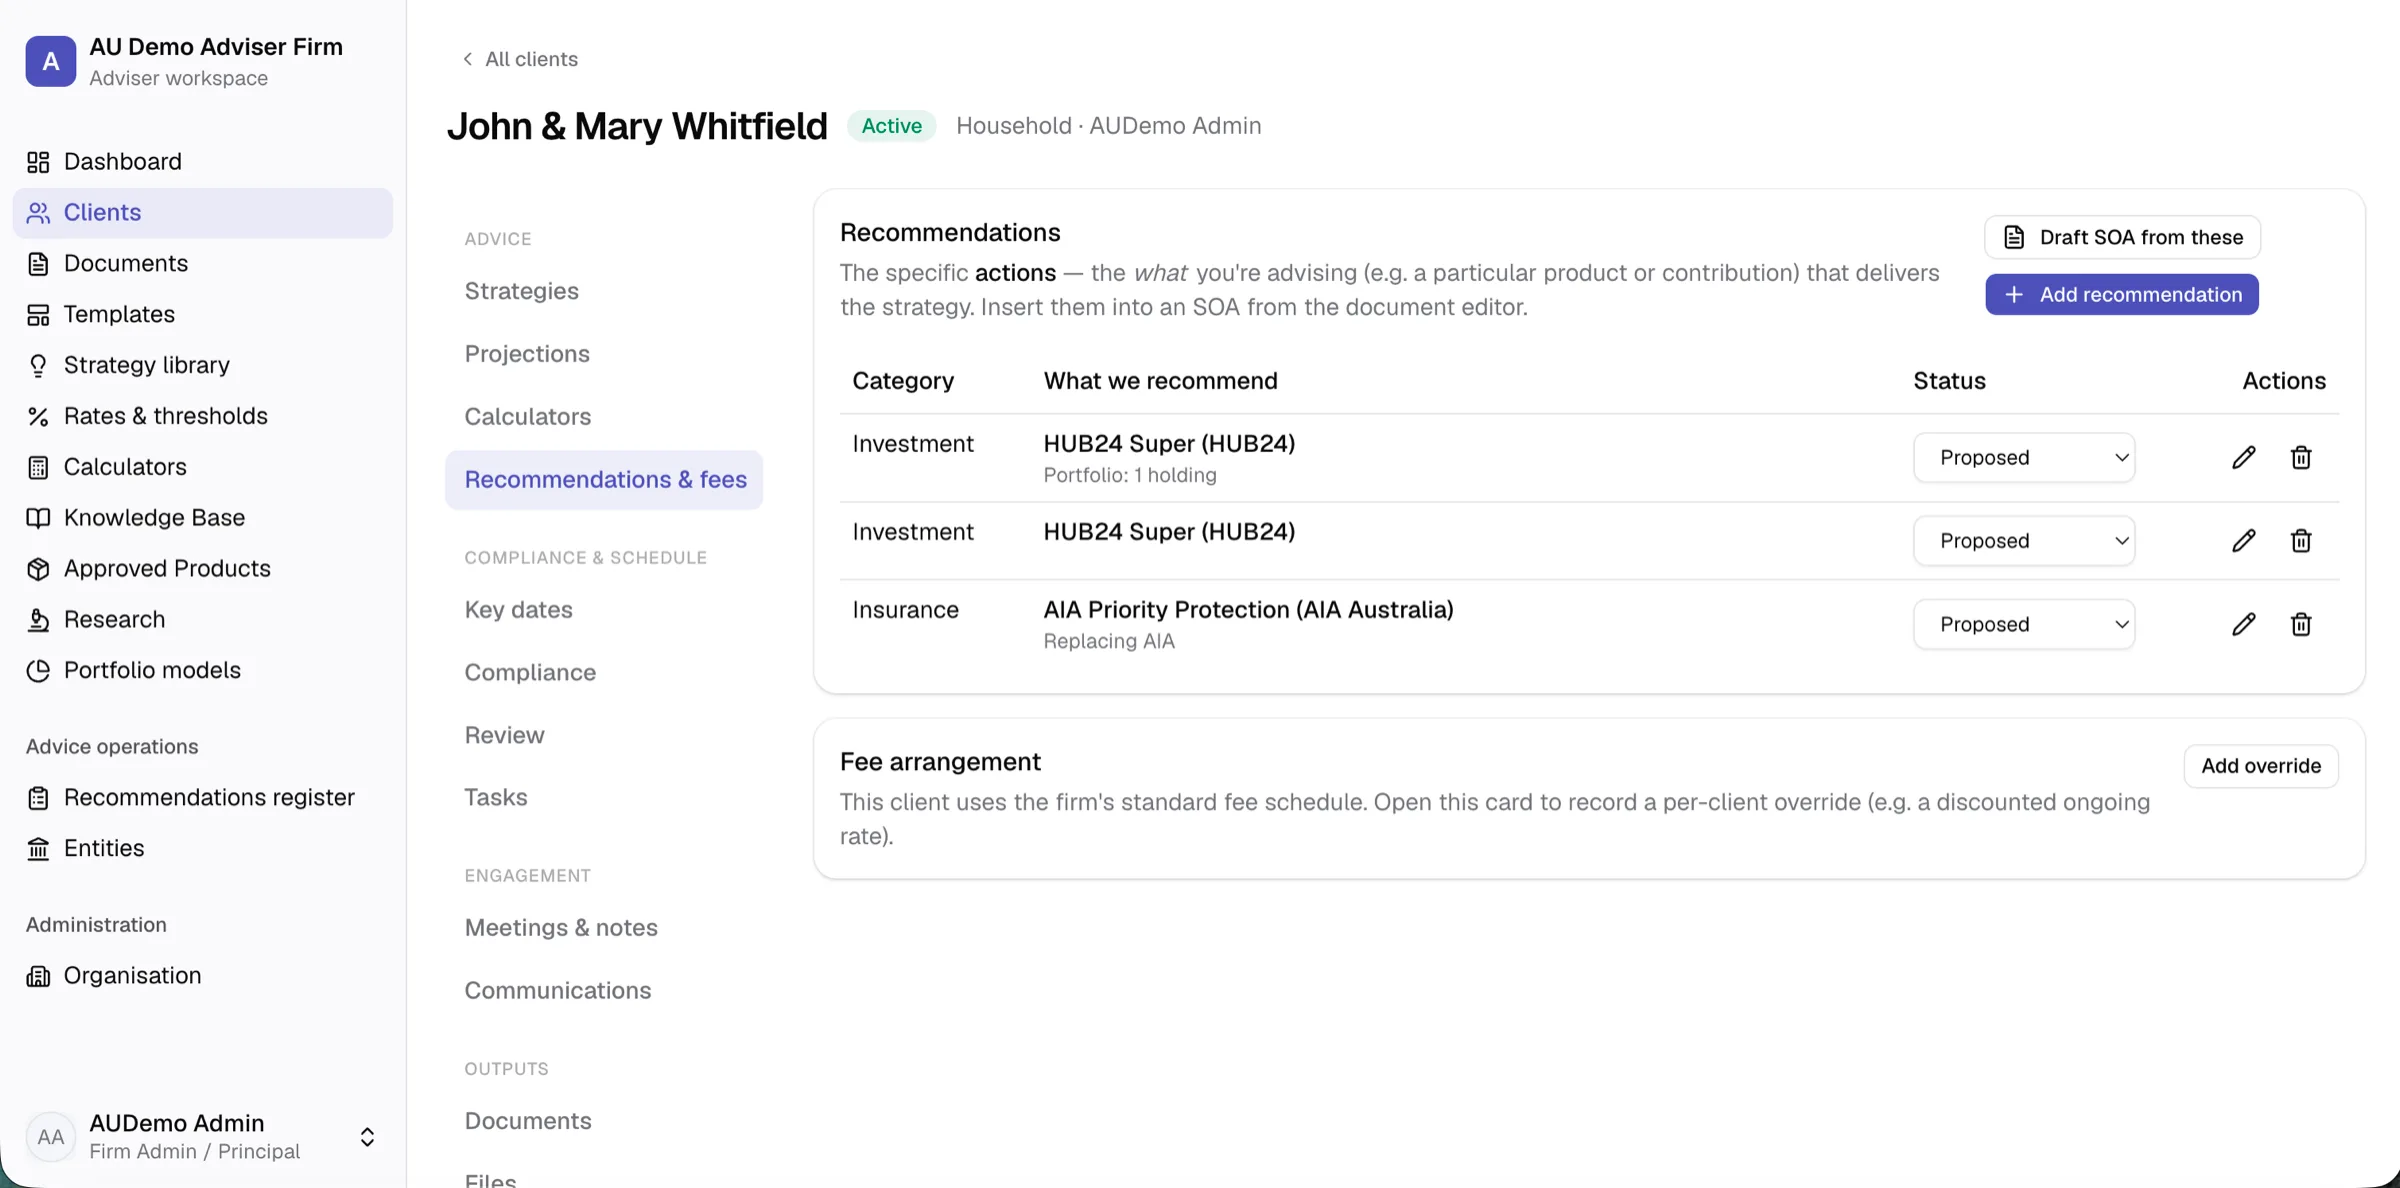This screenshot has width=2400, height=1188.
Task: Edit the HUB24 Super portfolio recommendation pencil icon
Action: (2243, 458)
